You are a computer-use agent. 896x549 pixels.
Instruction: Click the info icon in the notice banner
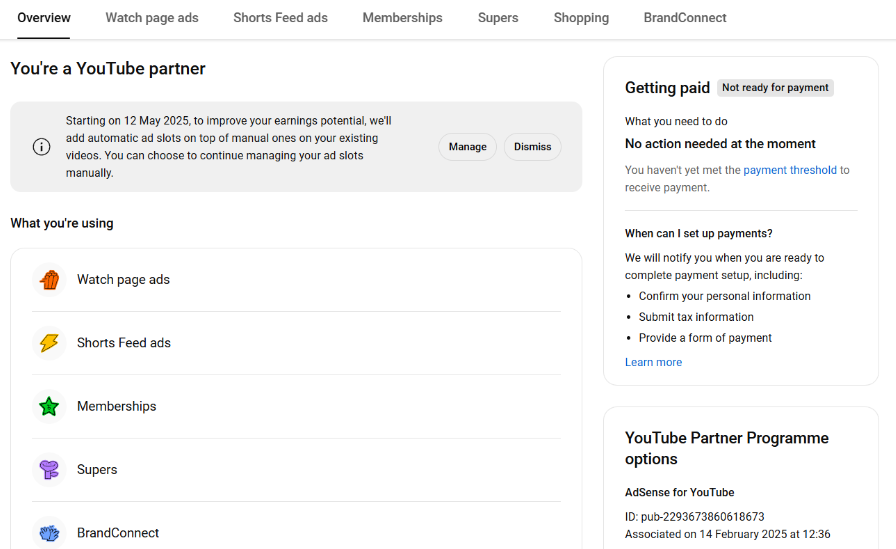coord(41,147)
